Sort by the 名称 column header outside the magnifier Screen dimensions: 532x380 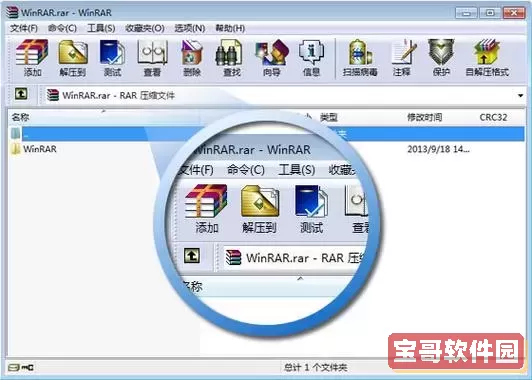click(x=20, y=117)
